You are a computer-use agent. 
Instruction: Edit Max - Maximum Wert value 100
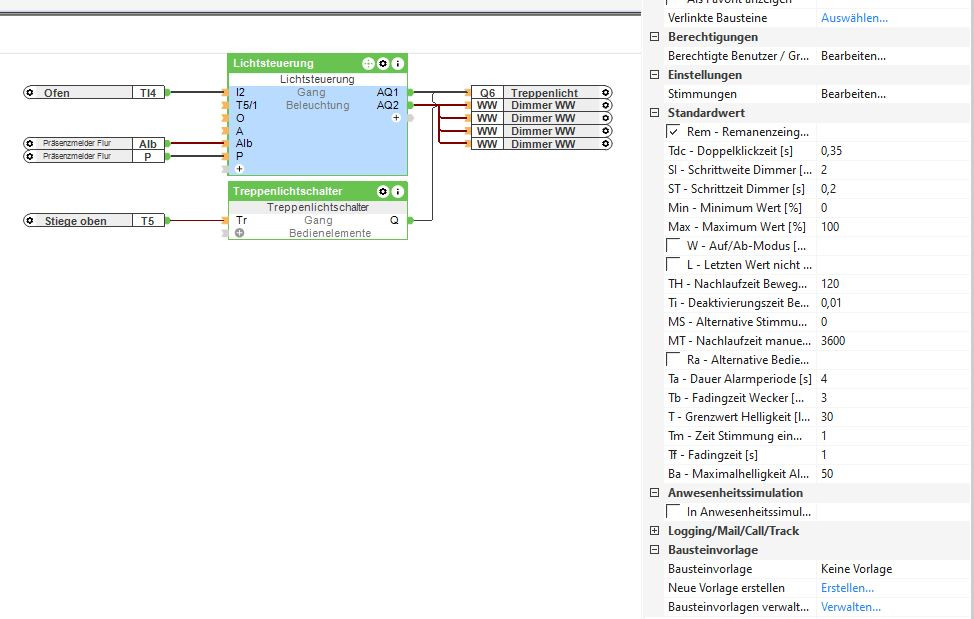point(892,227)
